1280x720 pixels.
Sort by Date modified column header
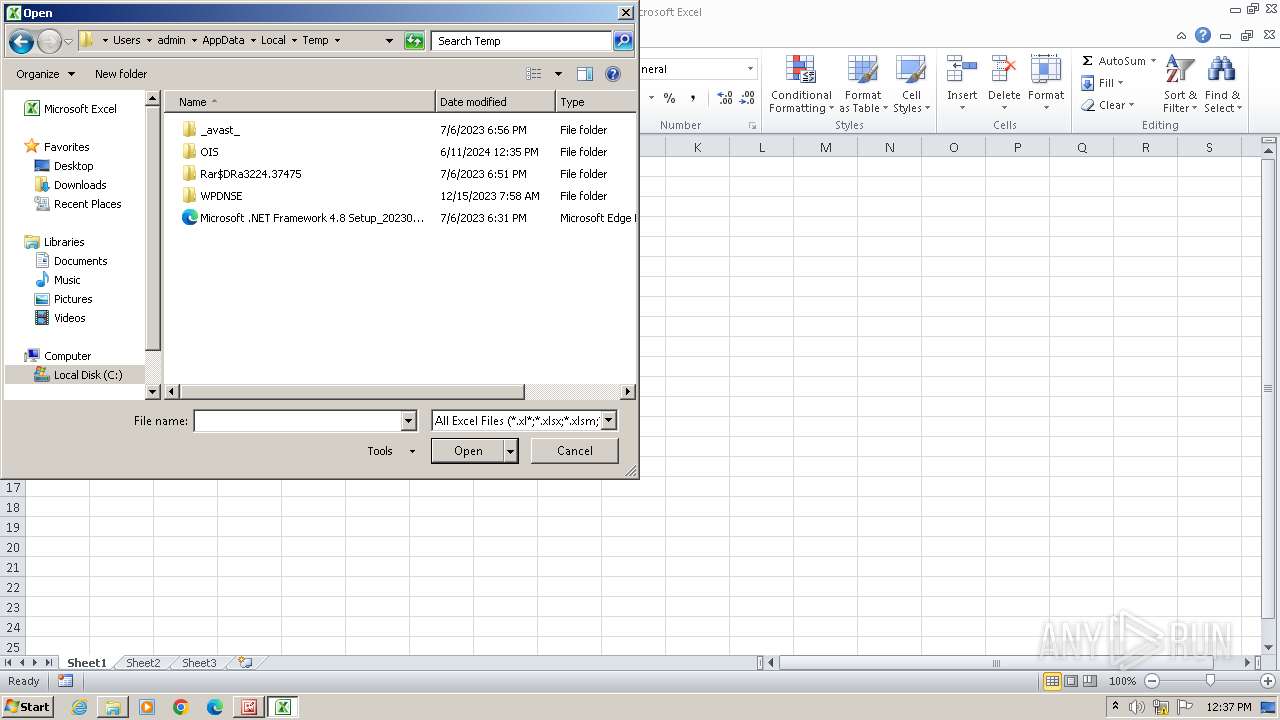(495, 102)
